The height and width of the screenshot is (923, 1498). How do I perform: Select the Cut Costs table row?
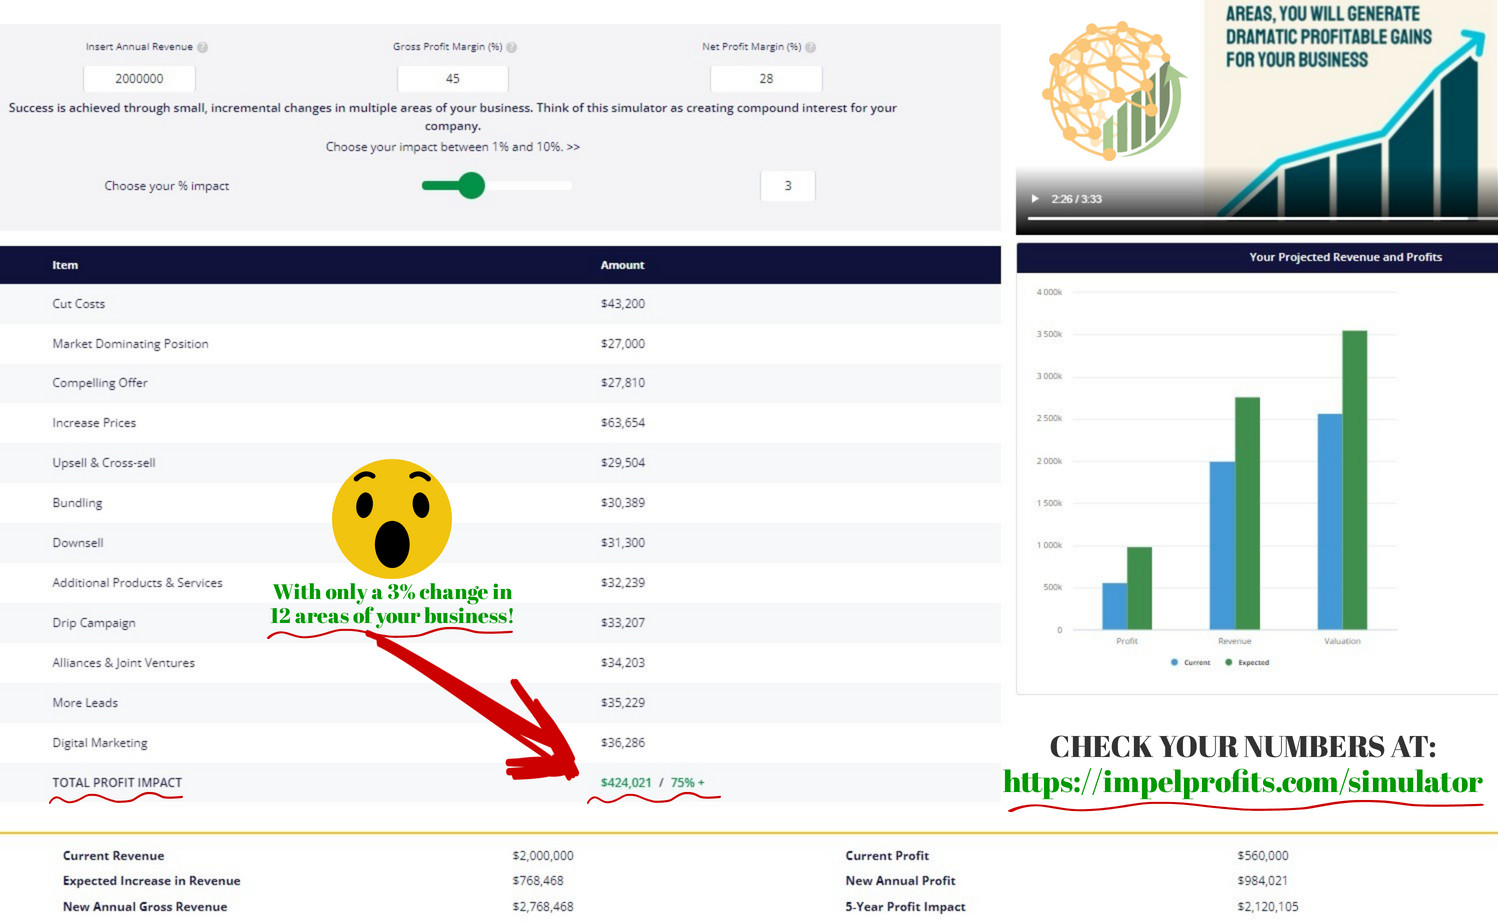click(500, 304)
